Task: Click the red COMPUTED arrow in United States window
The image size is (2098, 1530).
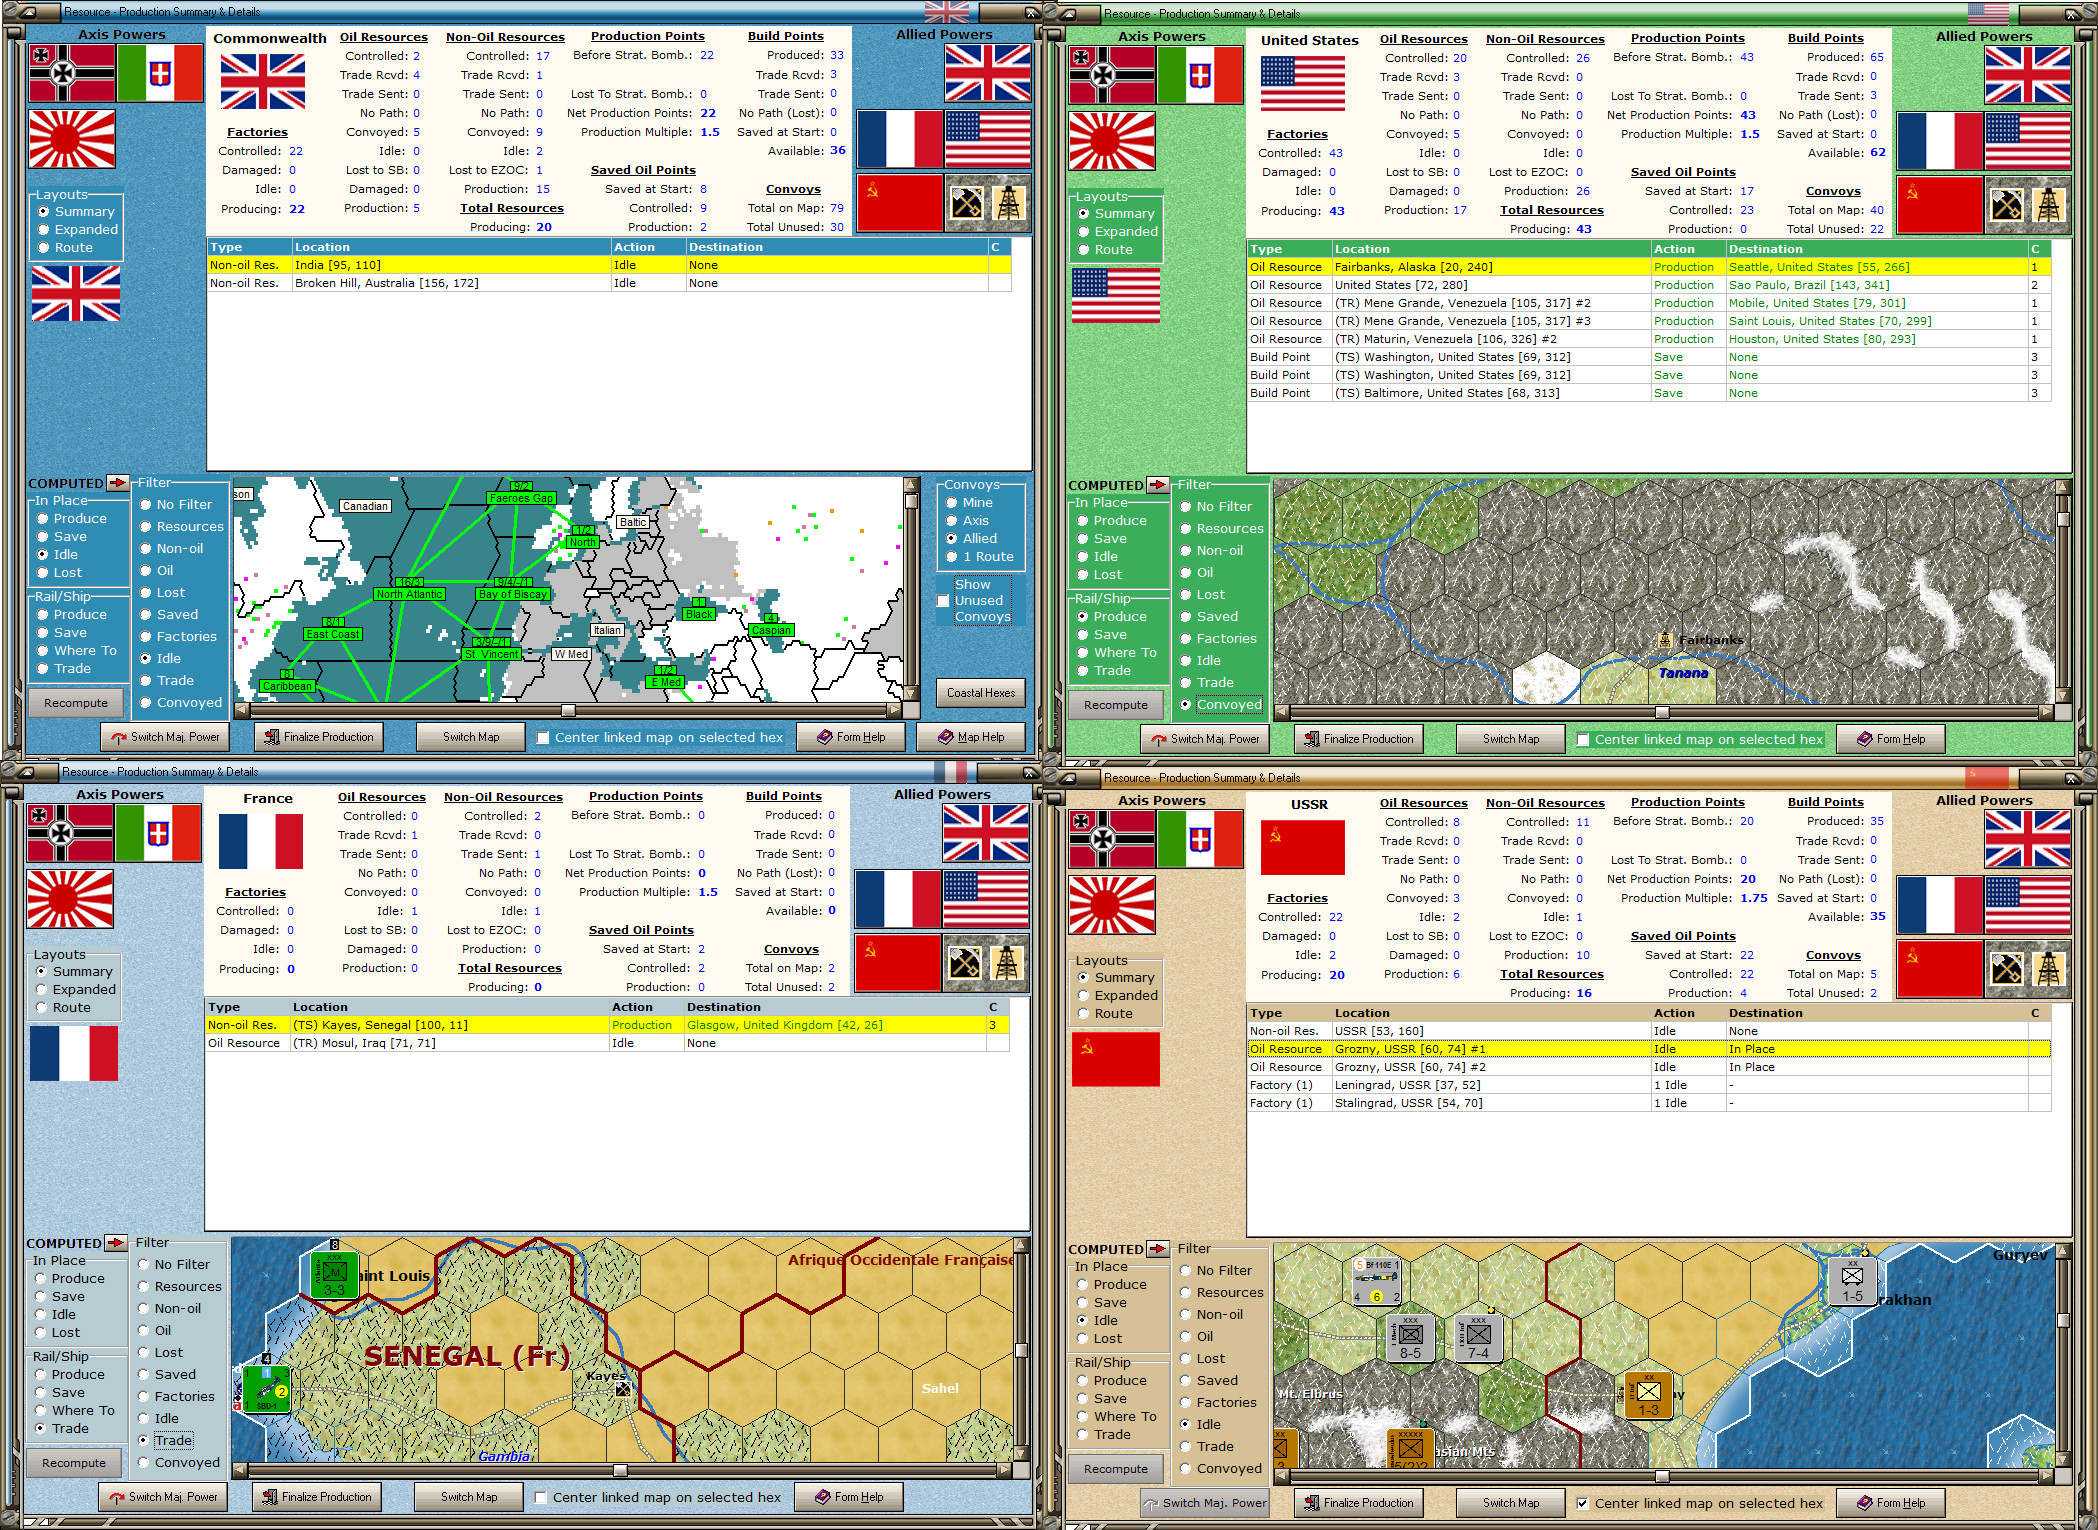Action: click(x=1158, y=485)
